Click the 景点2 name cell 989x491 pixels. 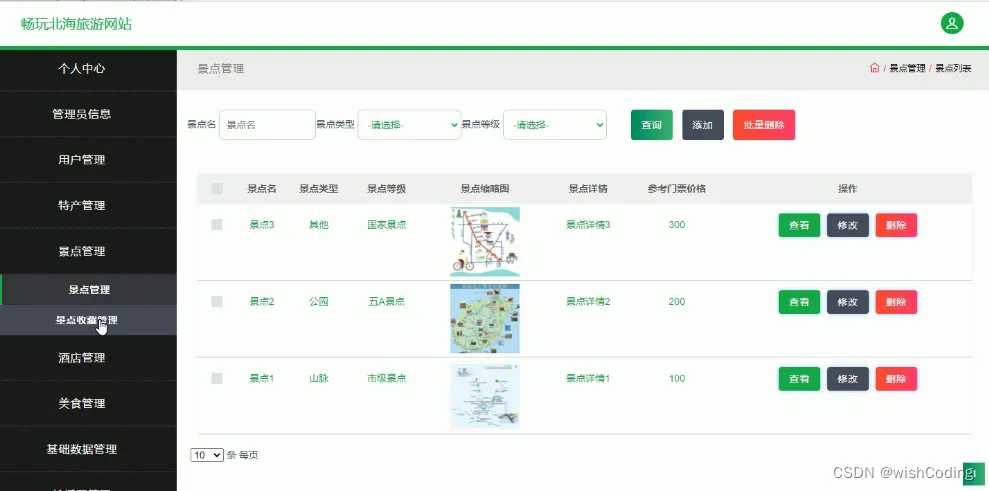coord(262,302)
